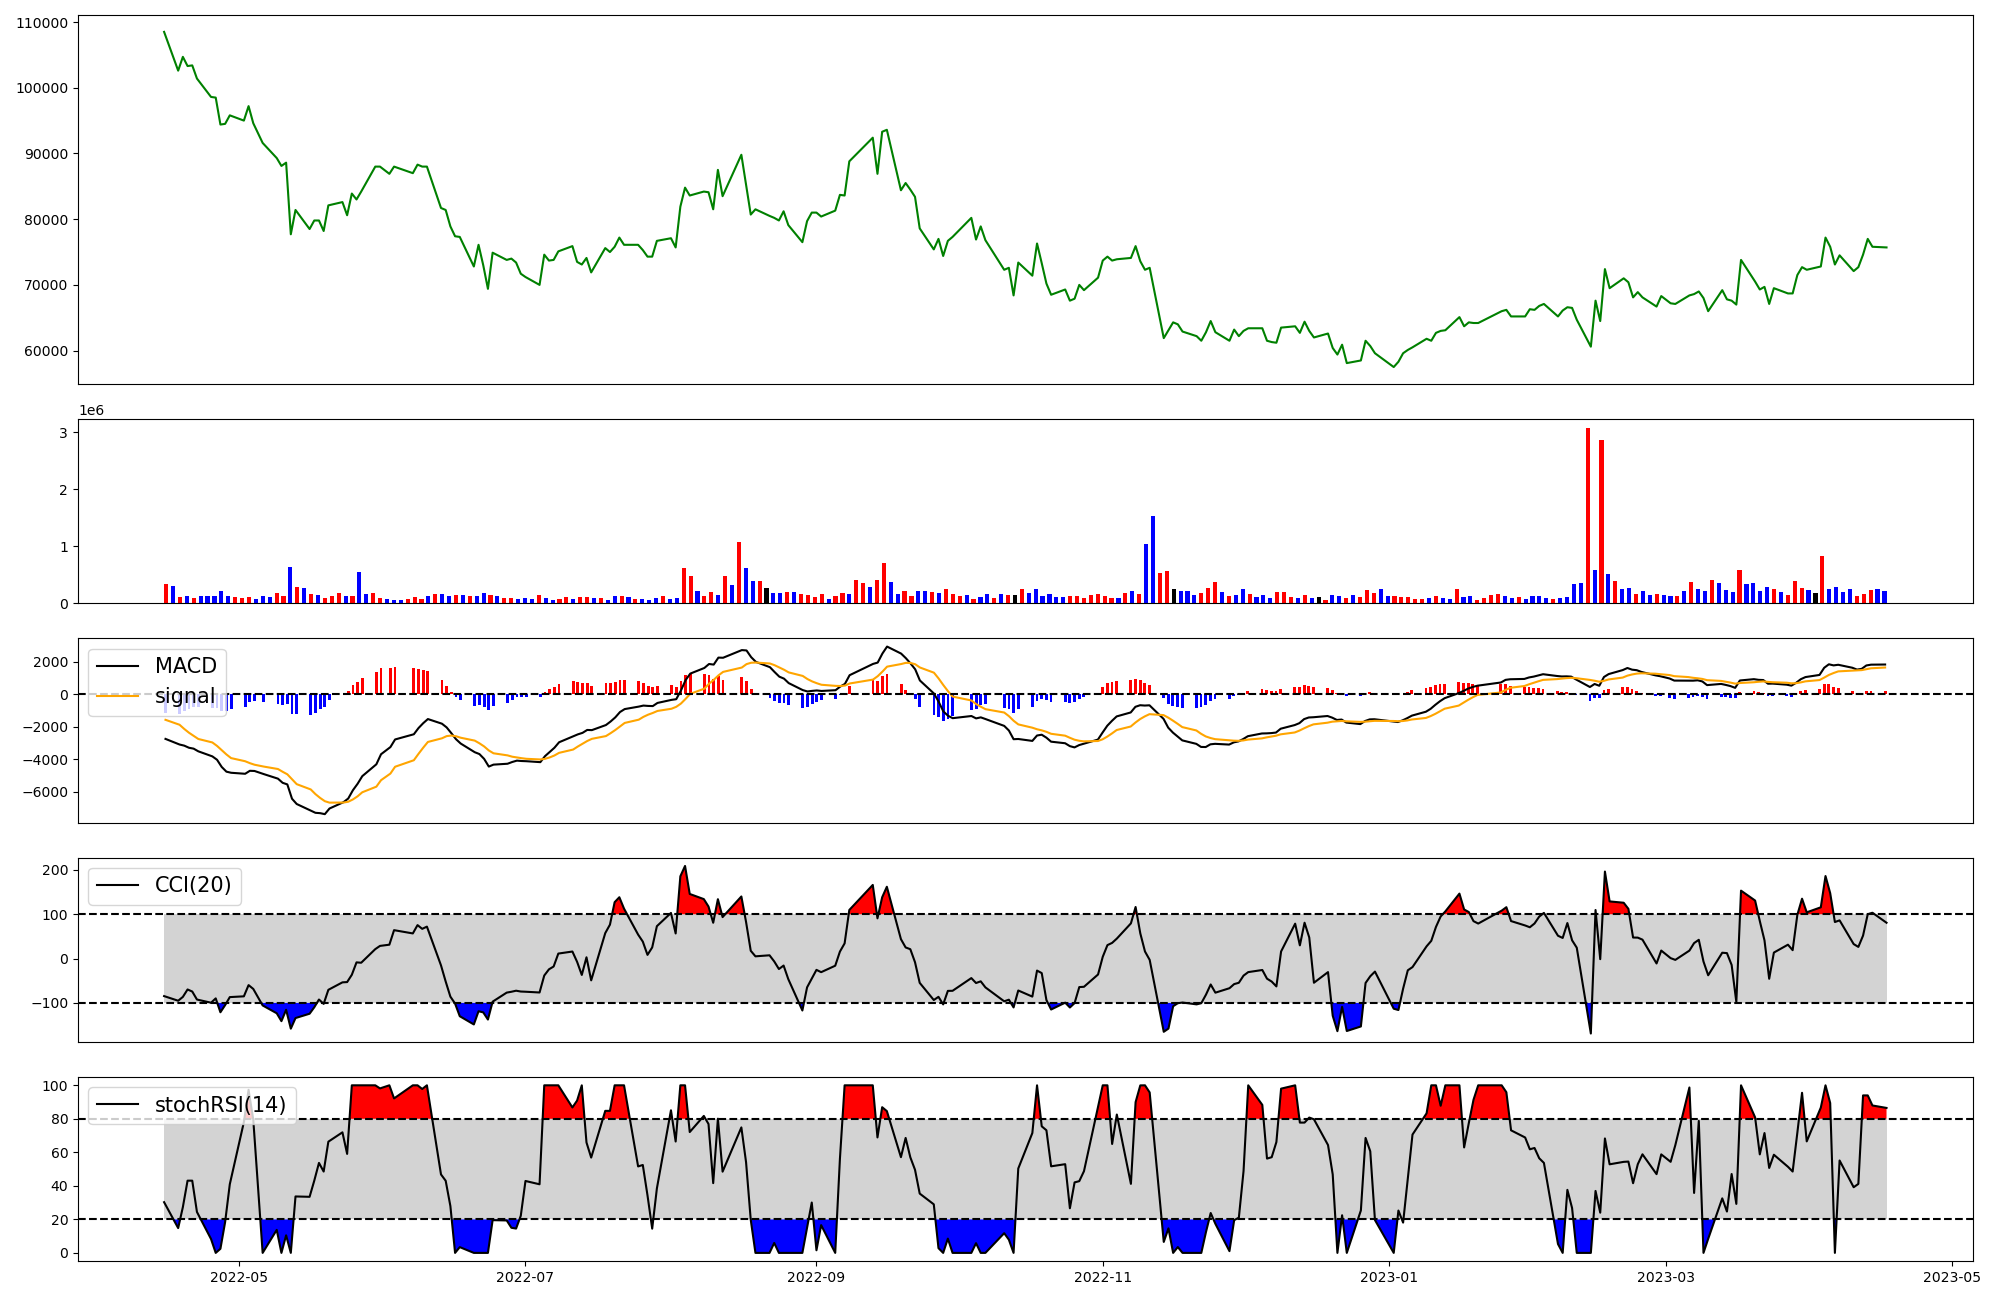The height and width of the screenshot is (1300, 2000).
Task: Select the CCI(20) legend label
Action: tap(192, 885)
